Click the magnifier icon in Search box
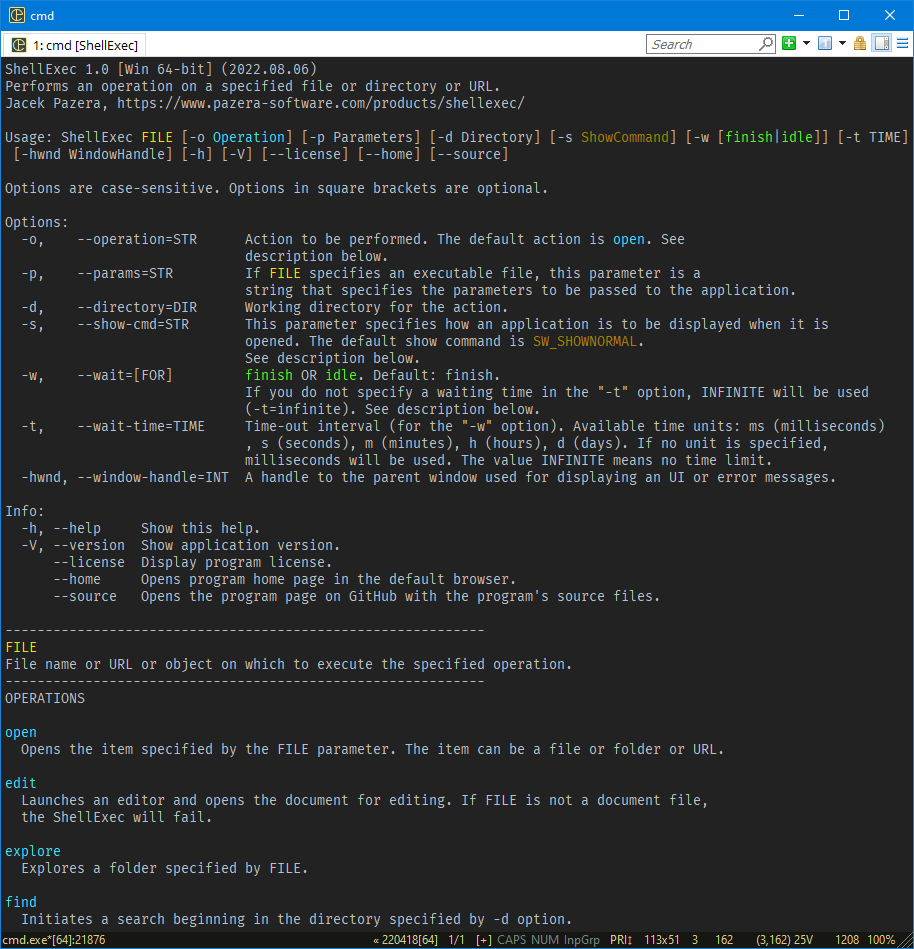 click(766, 44)
